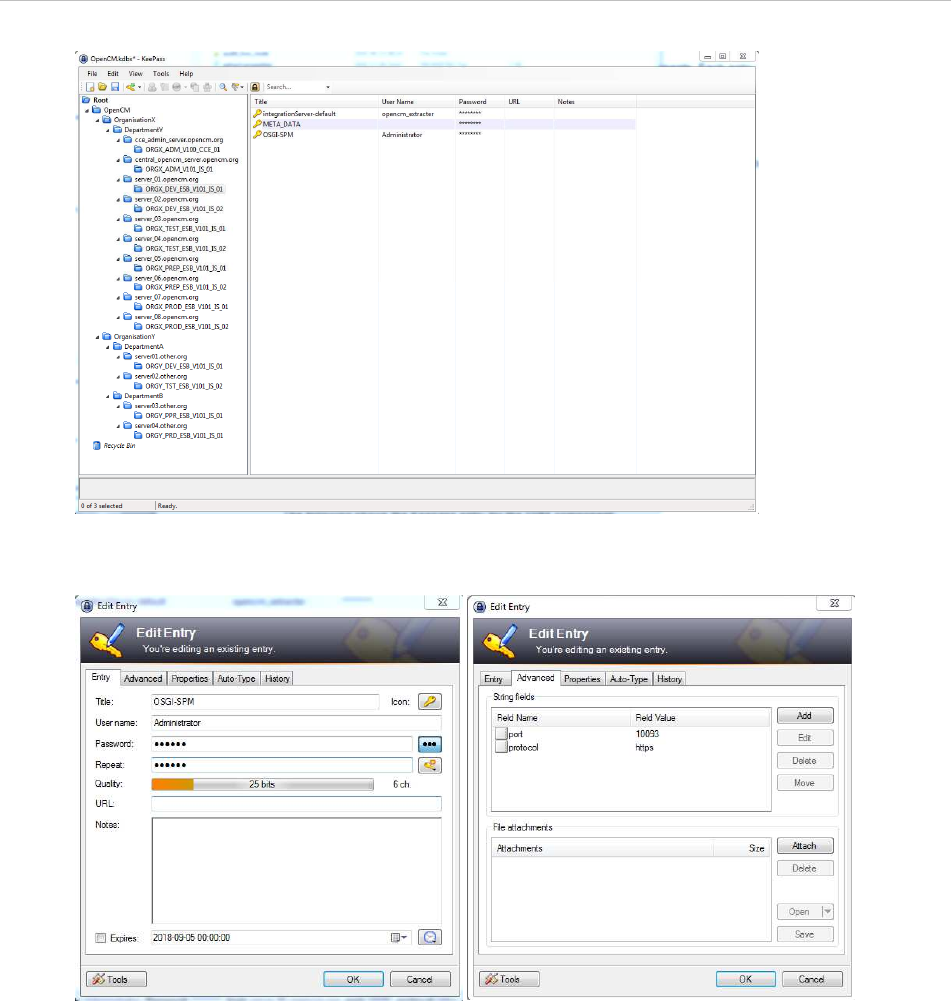Select the port row value 10093
Screen dimensions: 951x1001
coord(647,734)
